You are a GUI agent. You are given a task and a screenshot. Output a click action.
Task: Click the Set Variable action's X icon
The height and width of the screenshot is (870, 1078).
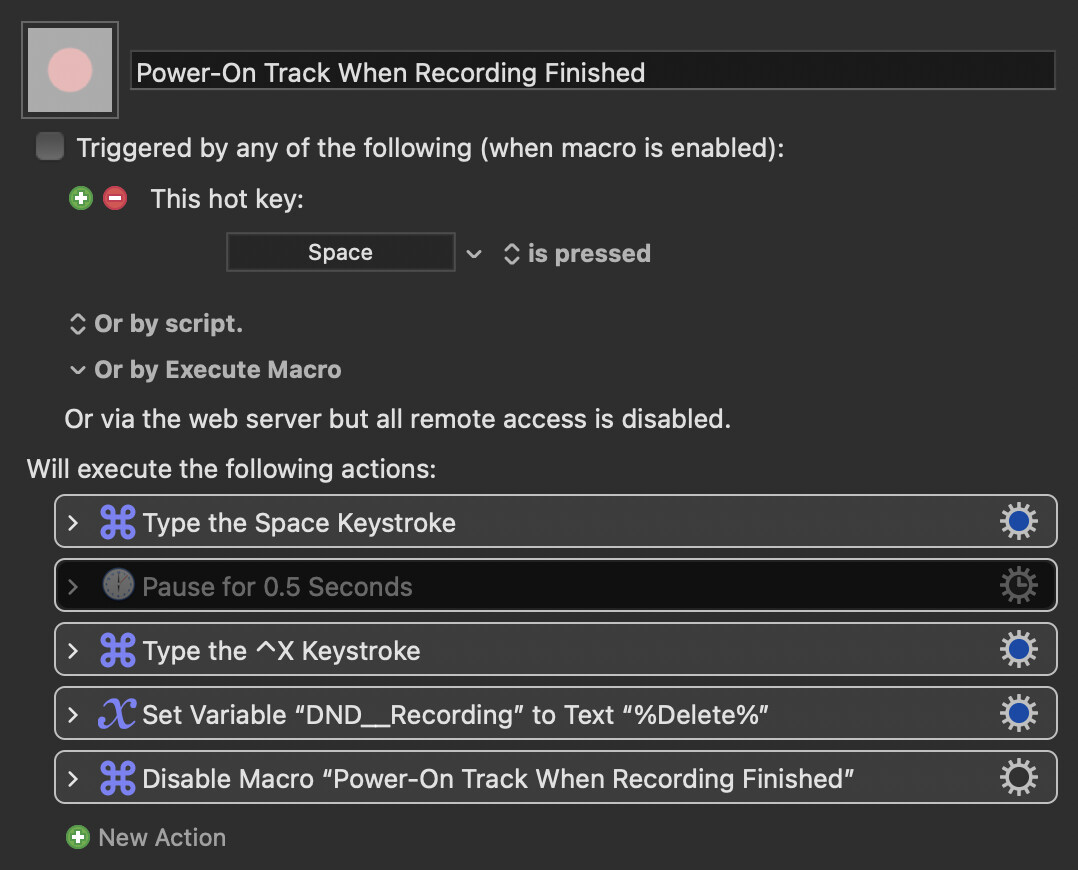[x=116, y=715]
